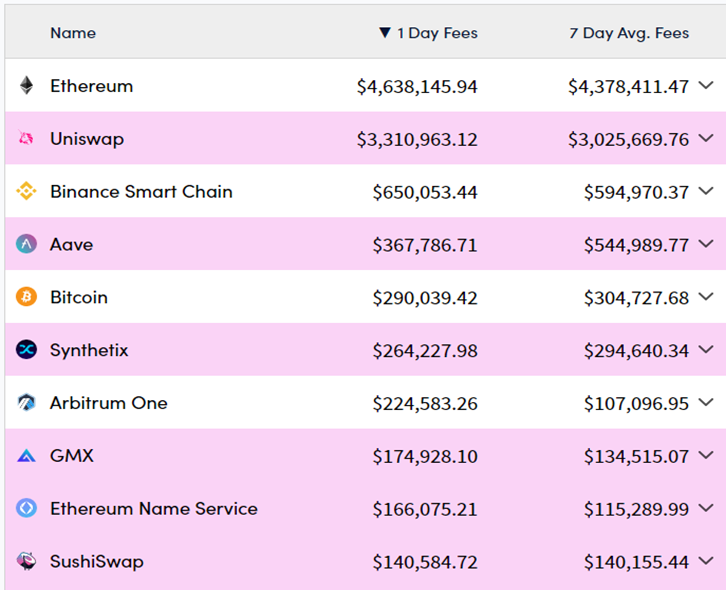This screenshot has width=726, height=590.
Task: Select the $174,928.10 fee value
Action: coord(425,456)
